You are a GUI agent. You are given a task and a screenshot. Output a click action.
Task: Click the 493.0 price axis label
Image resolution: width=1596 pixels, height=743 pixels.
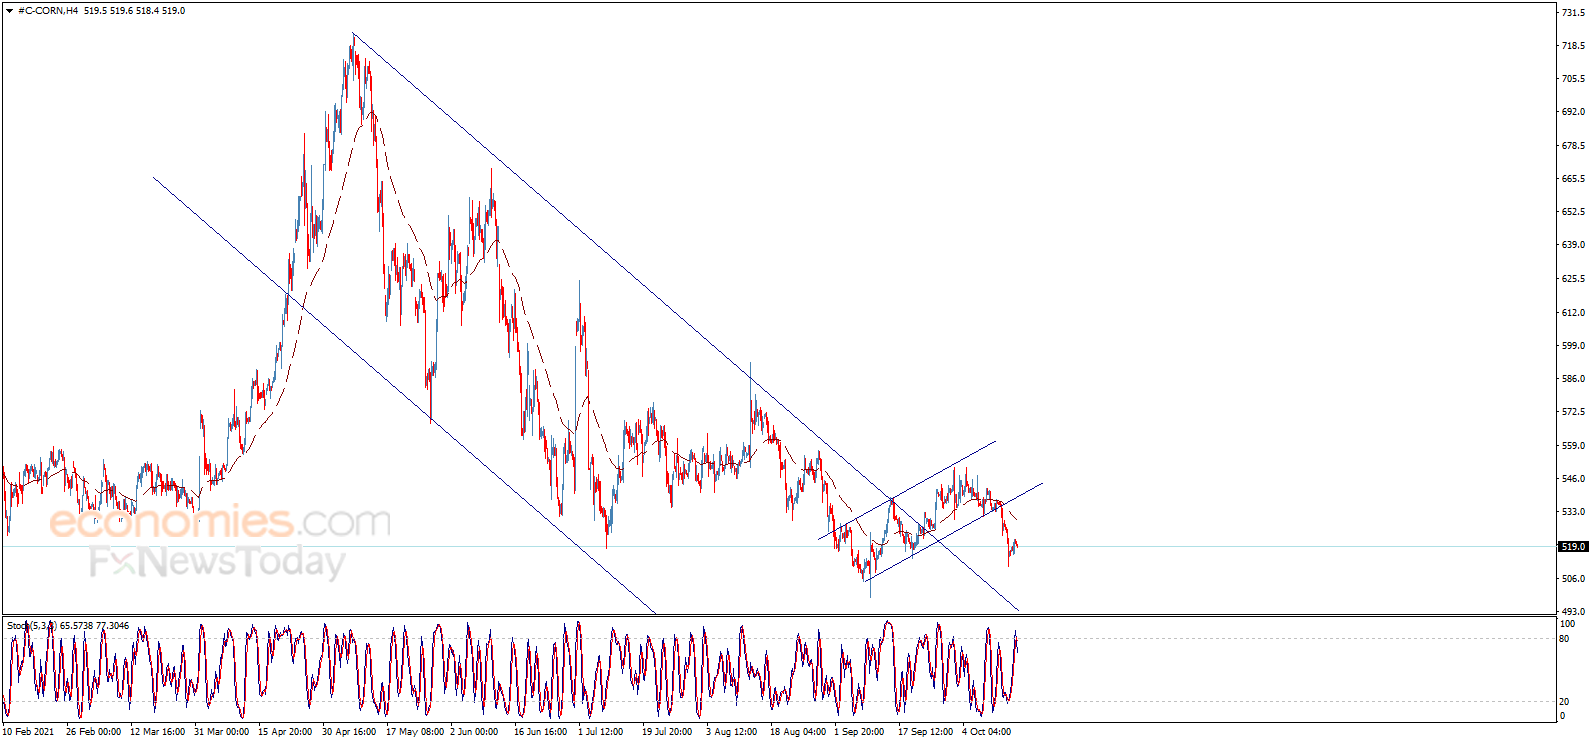point(1573,612)
